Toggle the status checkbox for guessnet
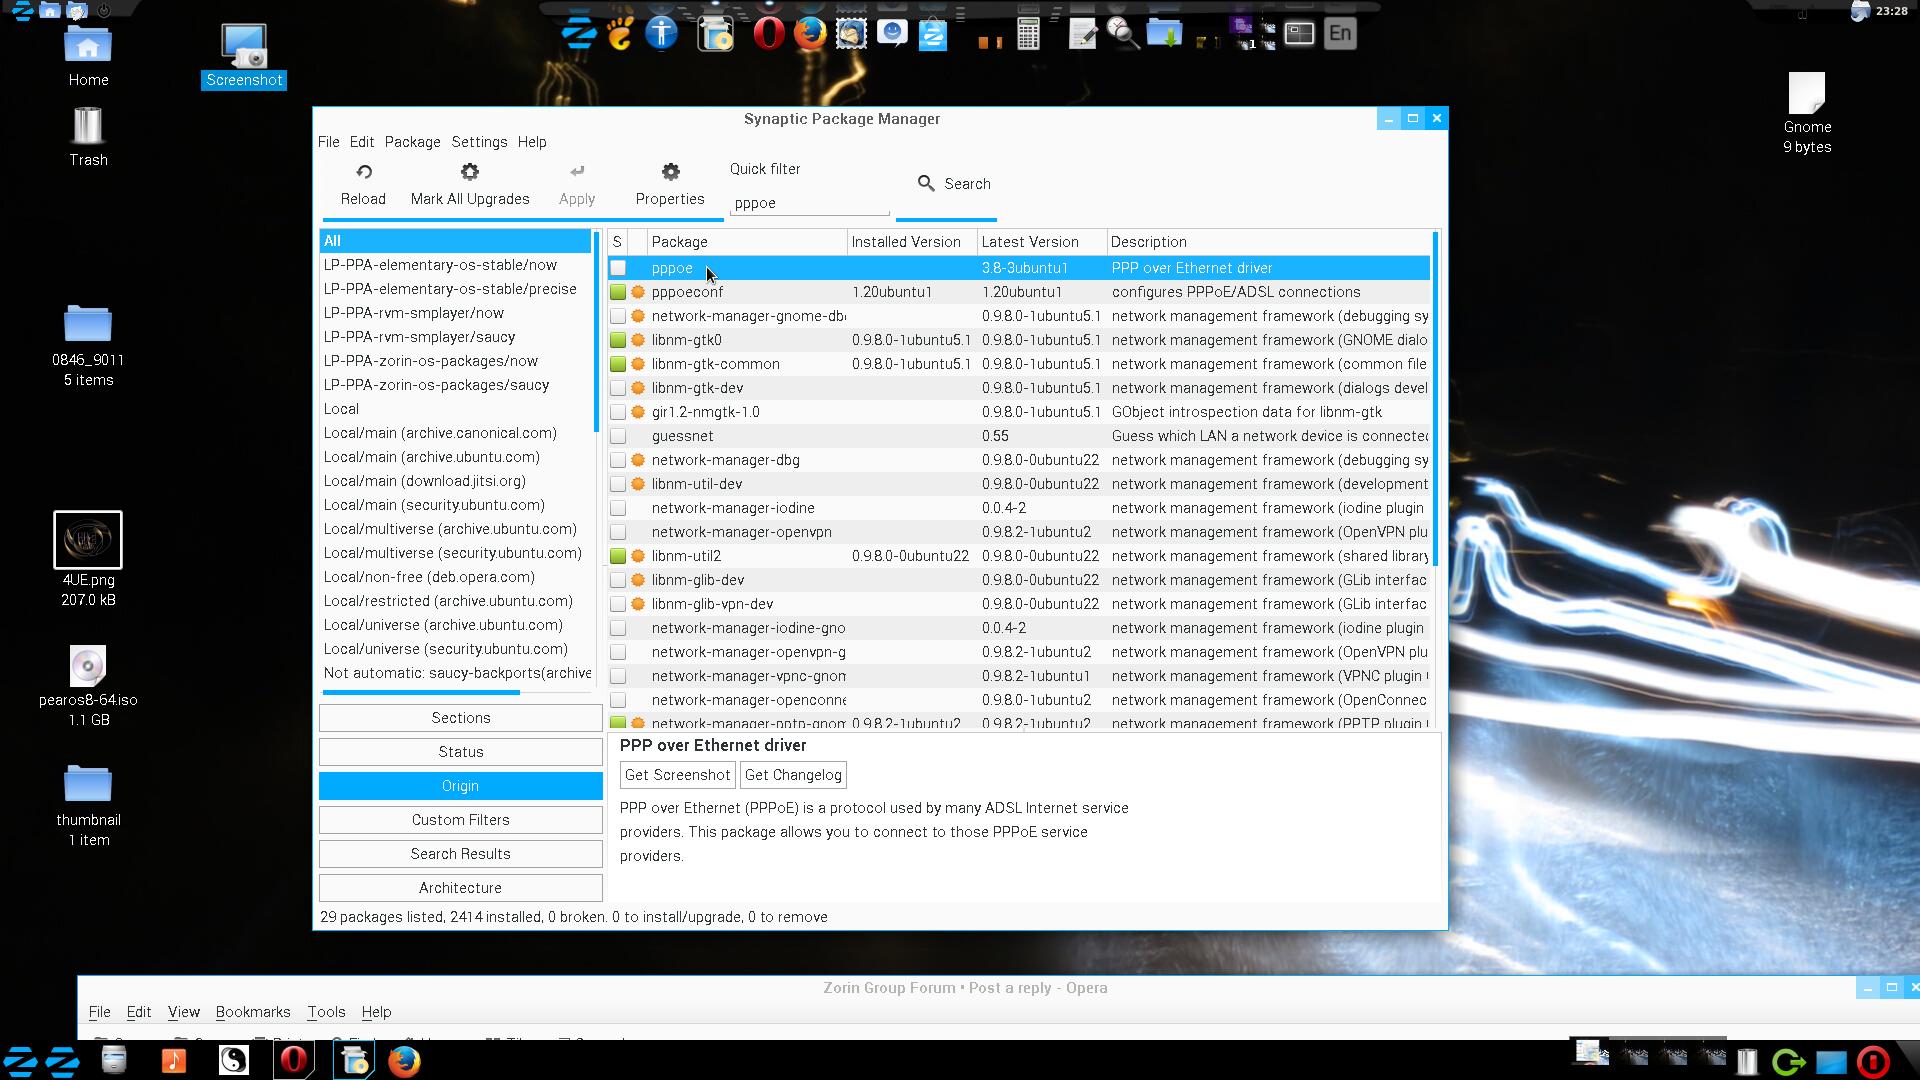The width and height of the screenshot is (1920, 1080). (618, 436)
